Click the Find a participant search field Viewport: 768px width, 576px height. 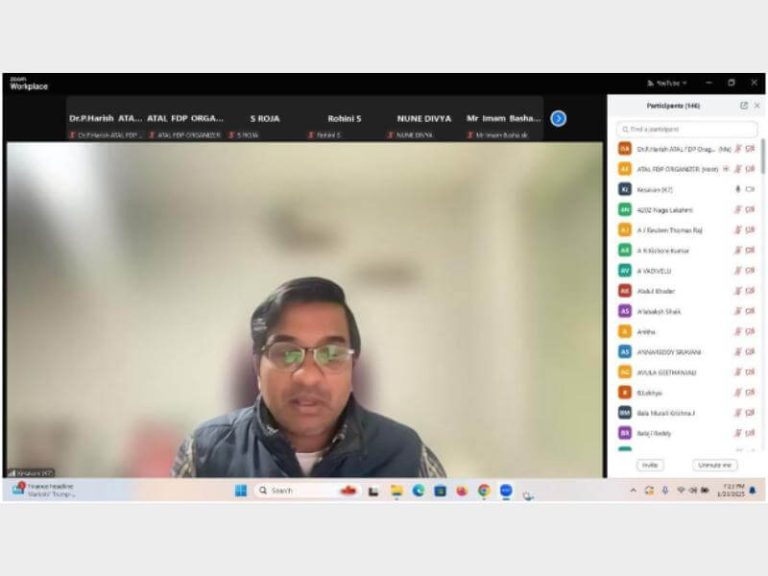[688, 129]
